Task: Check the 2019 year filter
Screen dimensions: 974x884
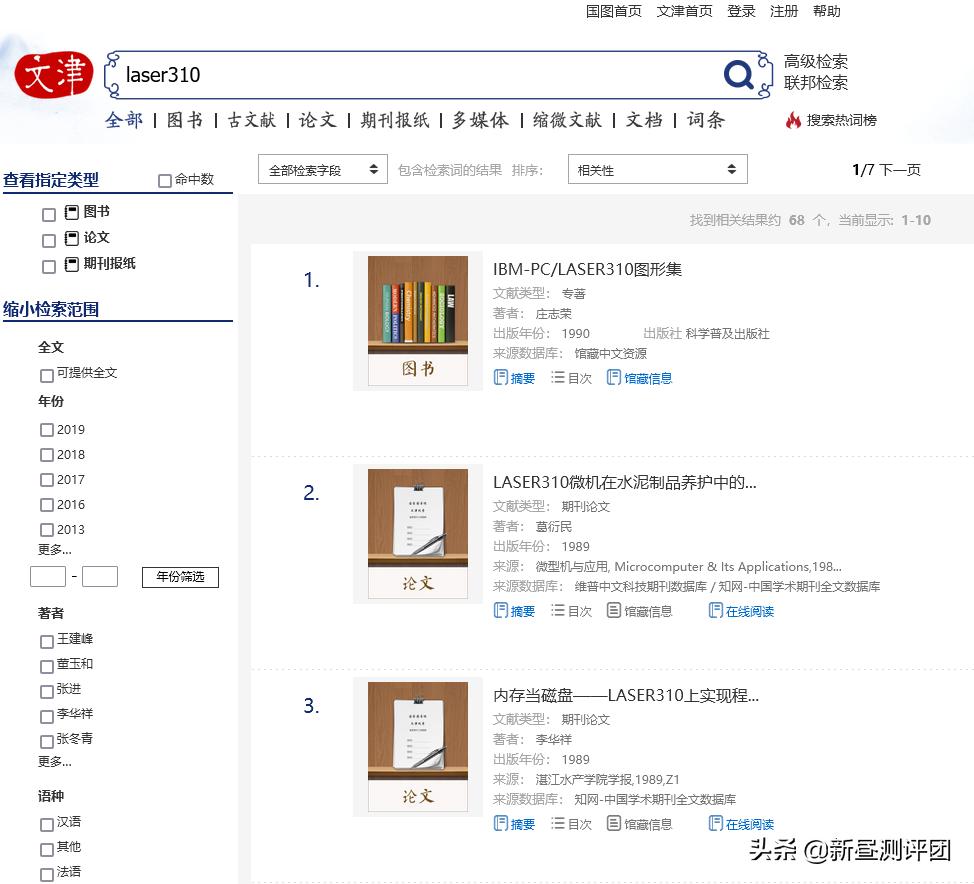Action: coord(47,429)
